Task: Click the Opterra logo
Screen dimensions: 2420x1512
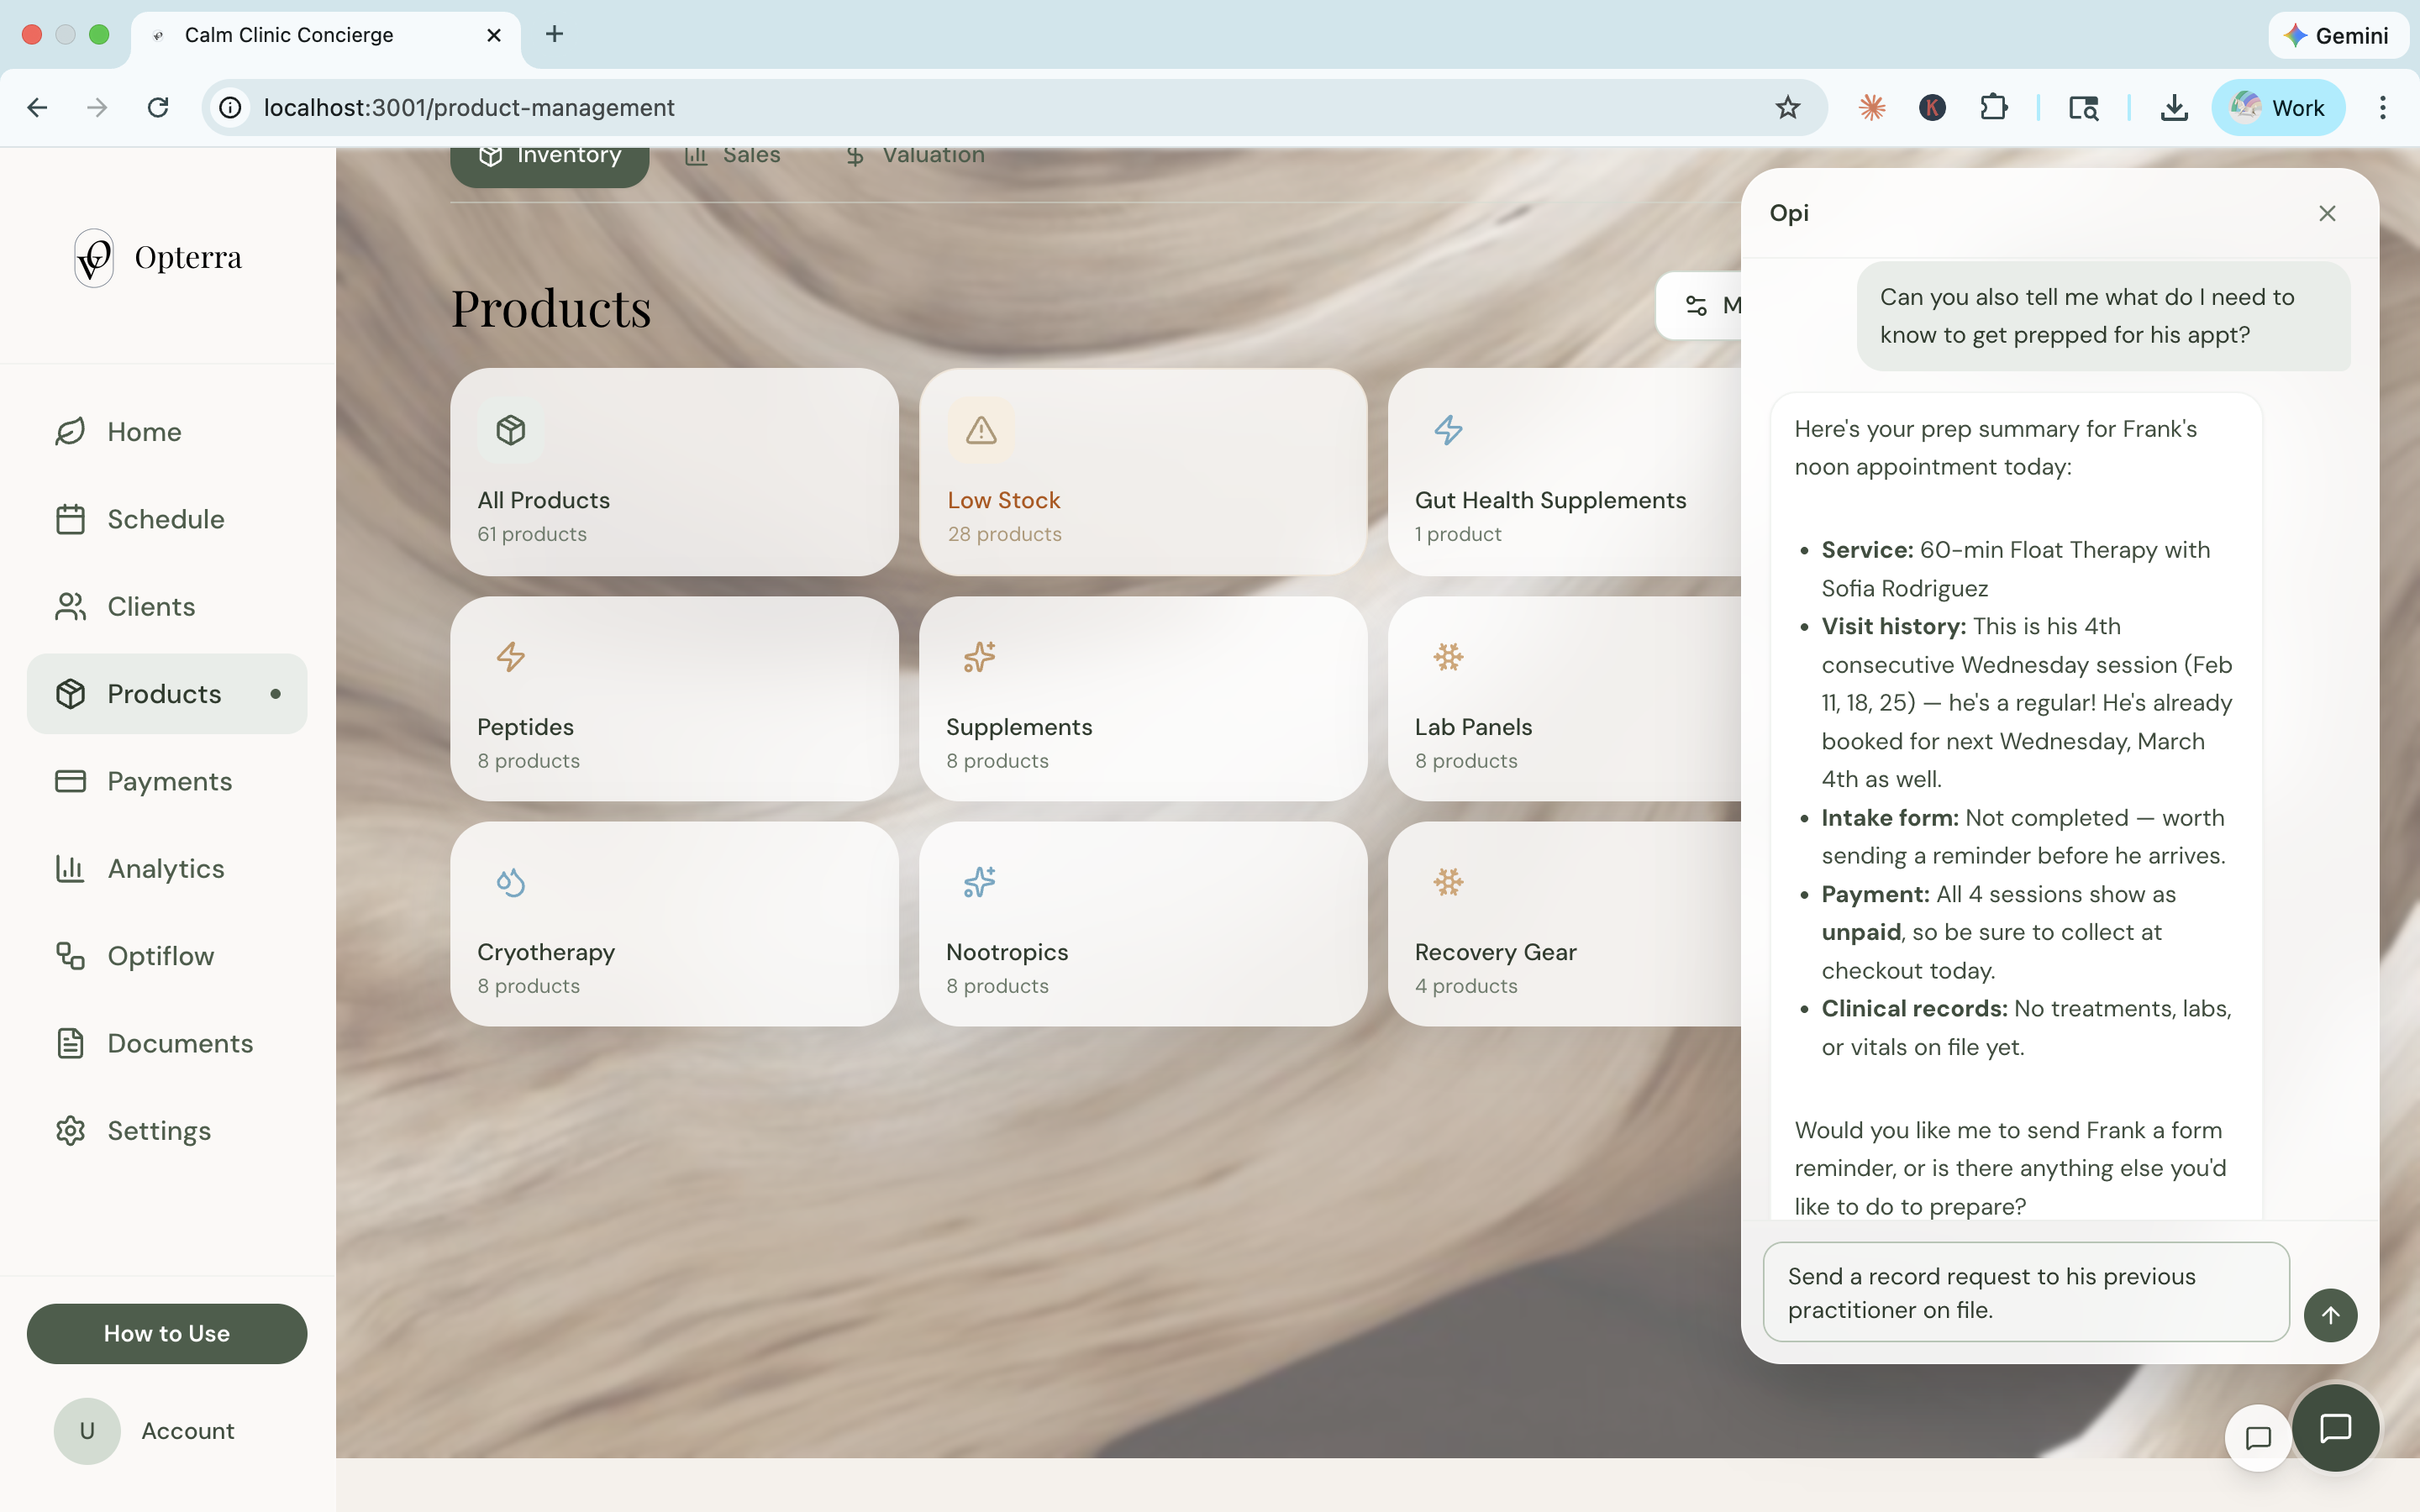Action: point(158,258)
